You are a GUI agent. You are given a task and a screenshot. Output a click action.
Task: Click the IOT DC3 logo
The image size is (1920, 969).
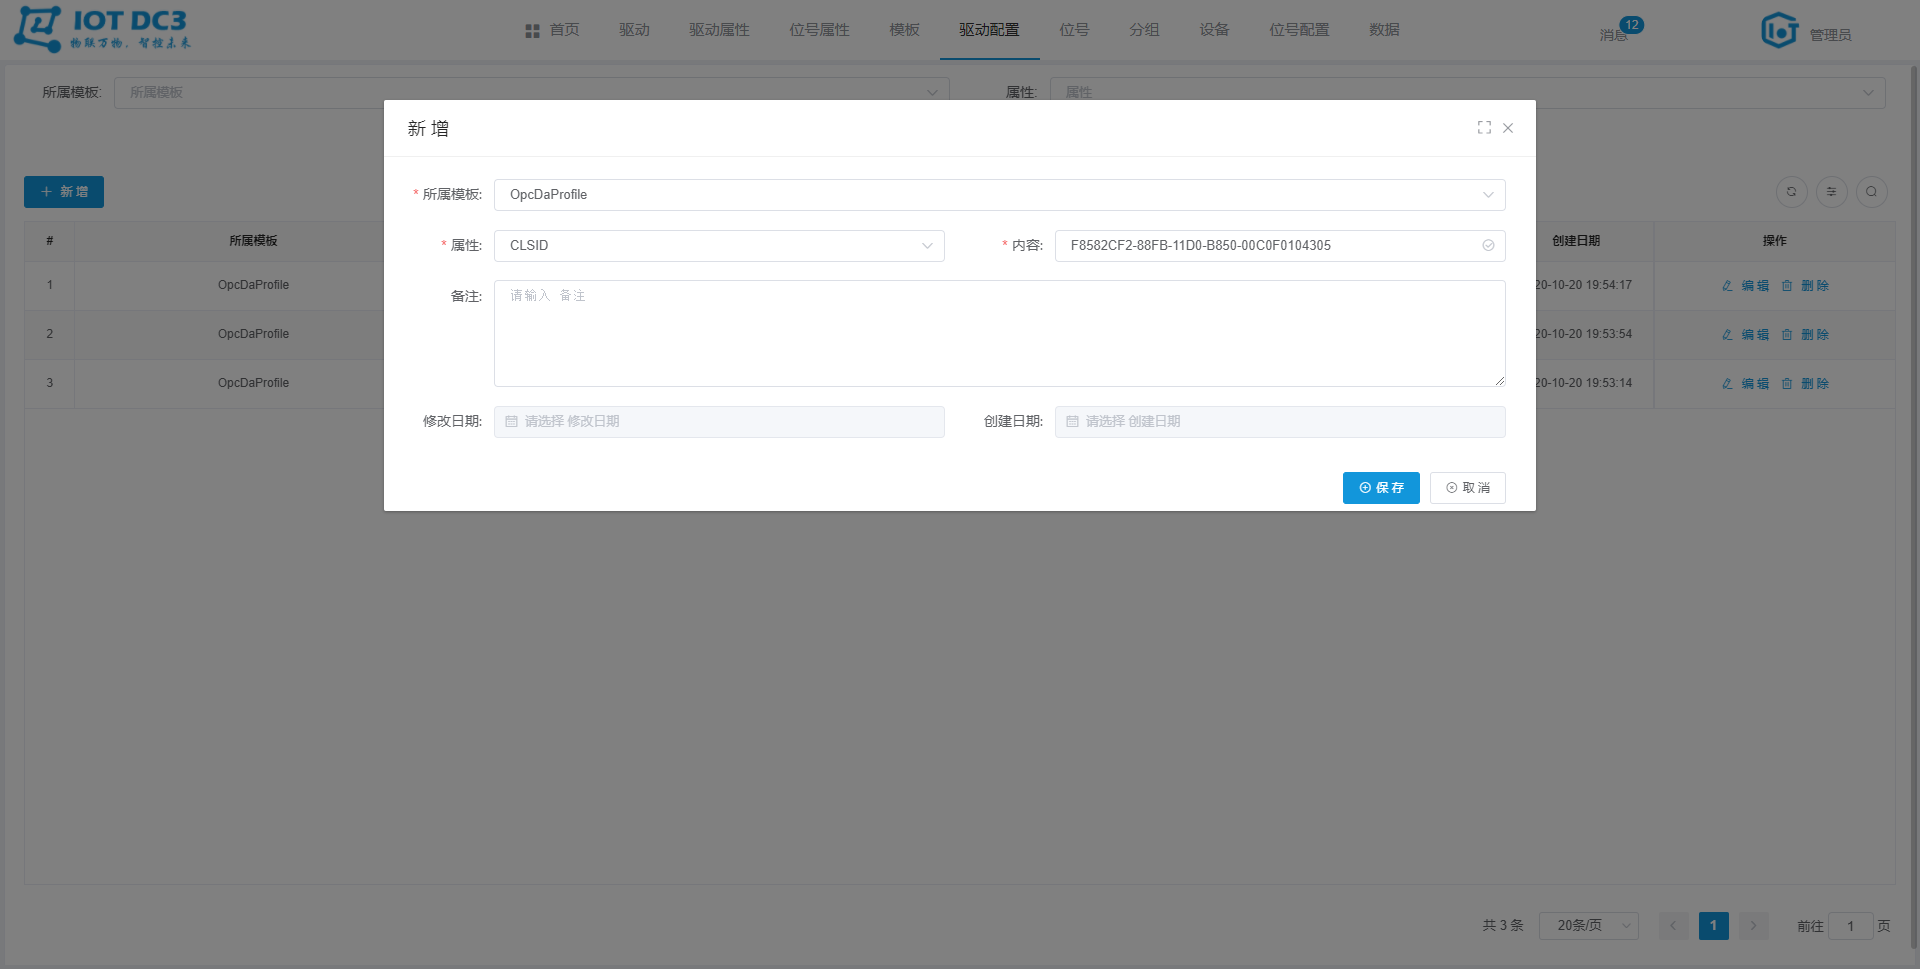pyautogui.click(x=102, y=30)
